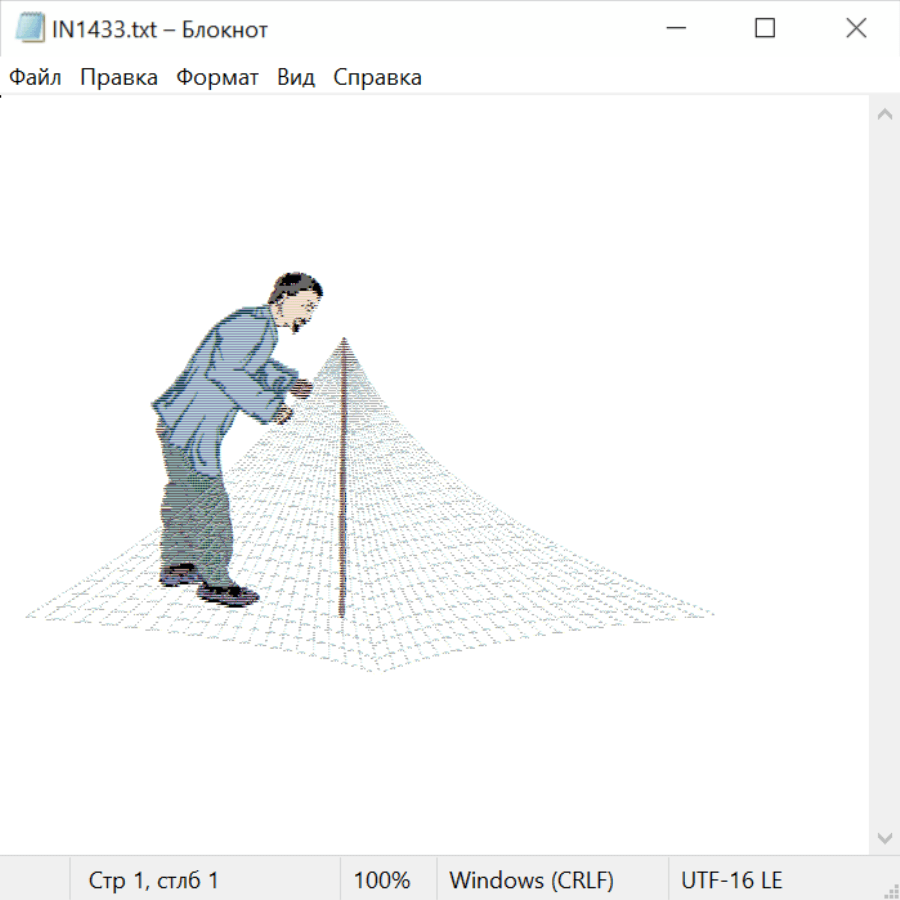Click the vertical brown pole in the picture
The image size is (900, 900).
343,480
